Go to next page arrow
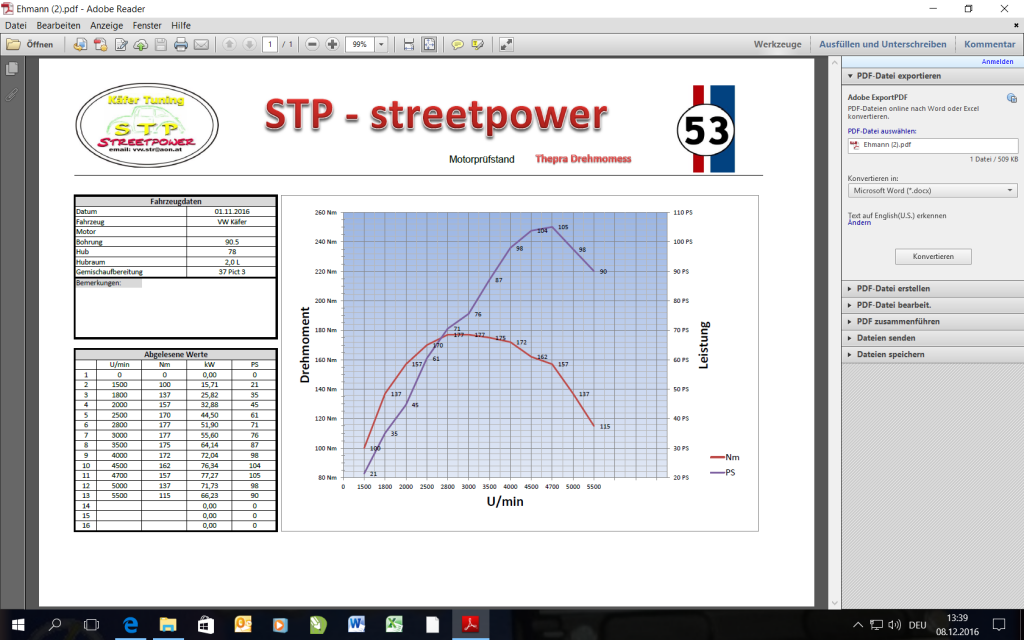The width and height of the screenshot is (1024, 640). (249, 44)
